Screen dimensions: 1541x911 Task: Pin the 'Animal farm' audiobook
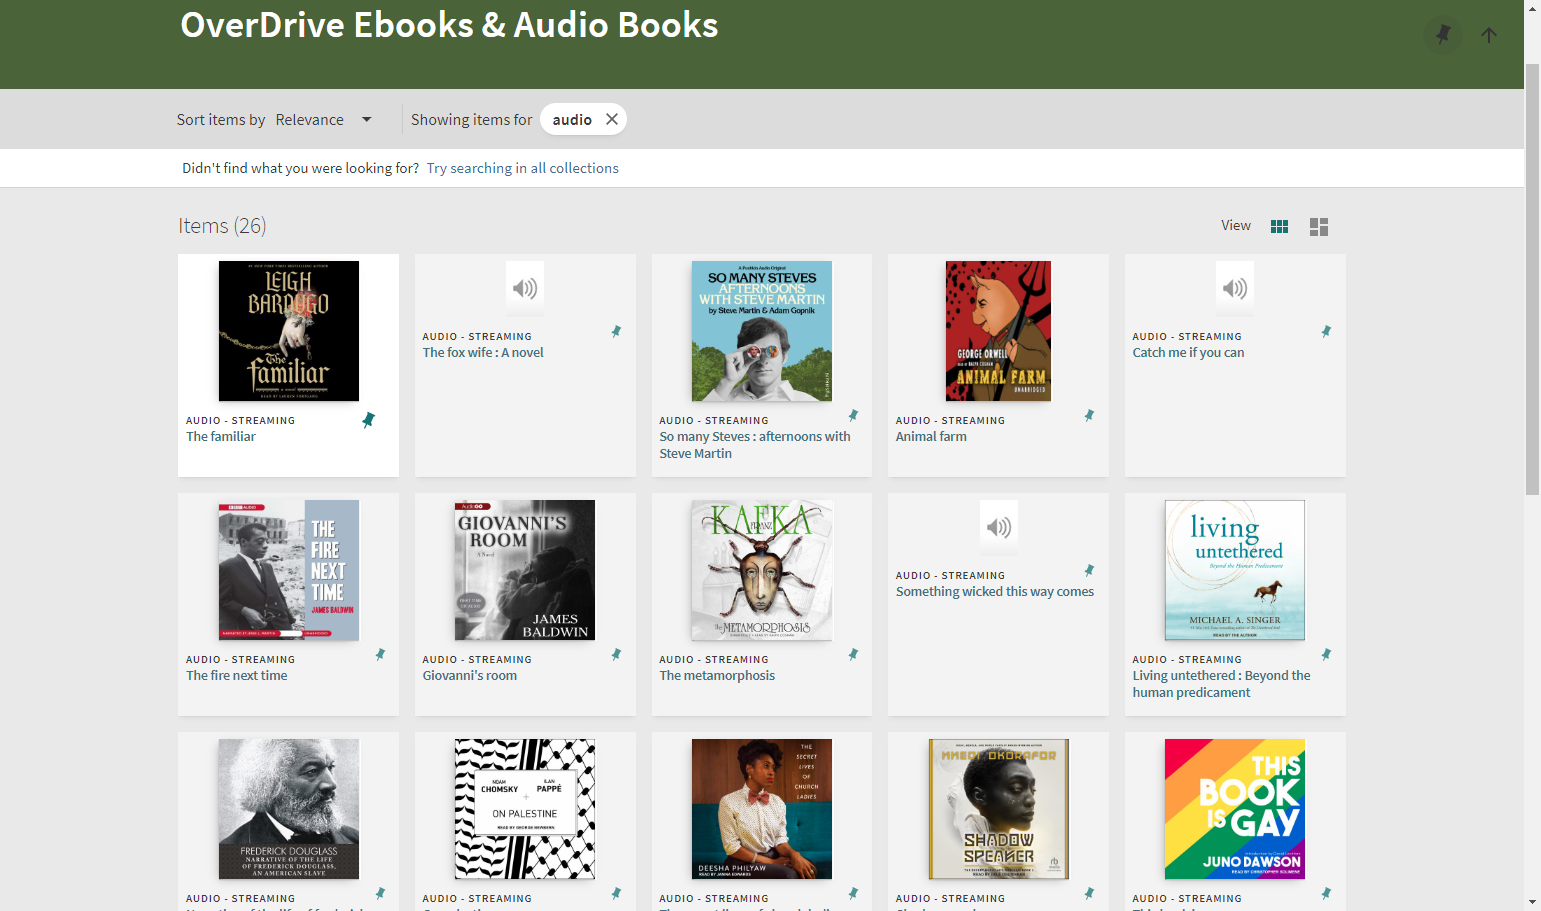pos(1089,416)
